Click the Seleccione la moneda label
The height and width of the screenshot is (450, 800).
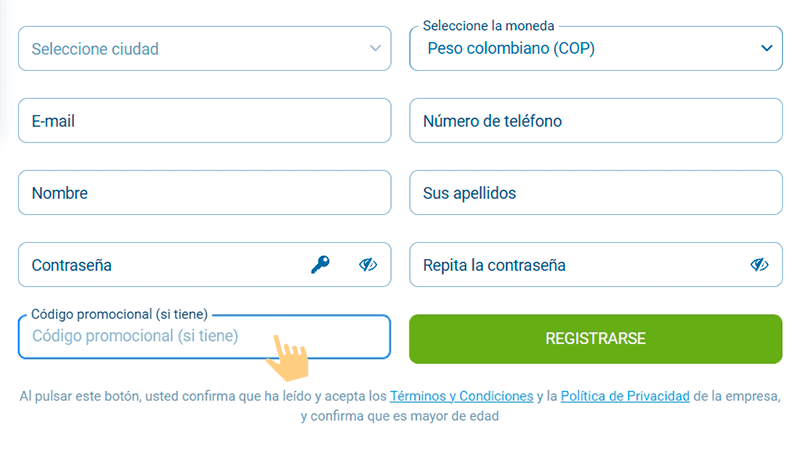pos(488,26)
